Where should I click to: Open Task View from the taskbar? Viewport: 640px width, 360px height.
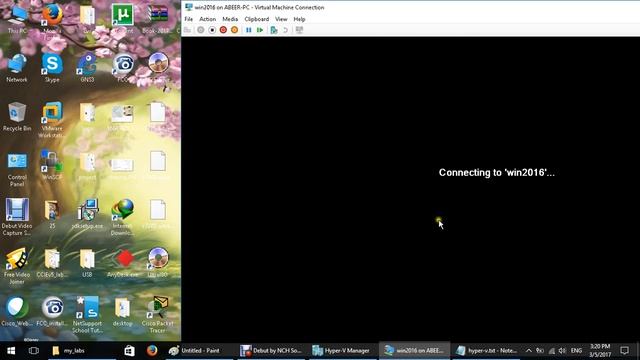[x=33, y=351]
